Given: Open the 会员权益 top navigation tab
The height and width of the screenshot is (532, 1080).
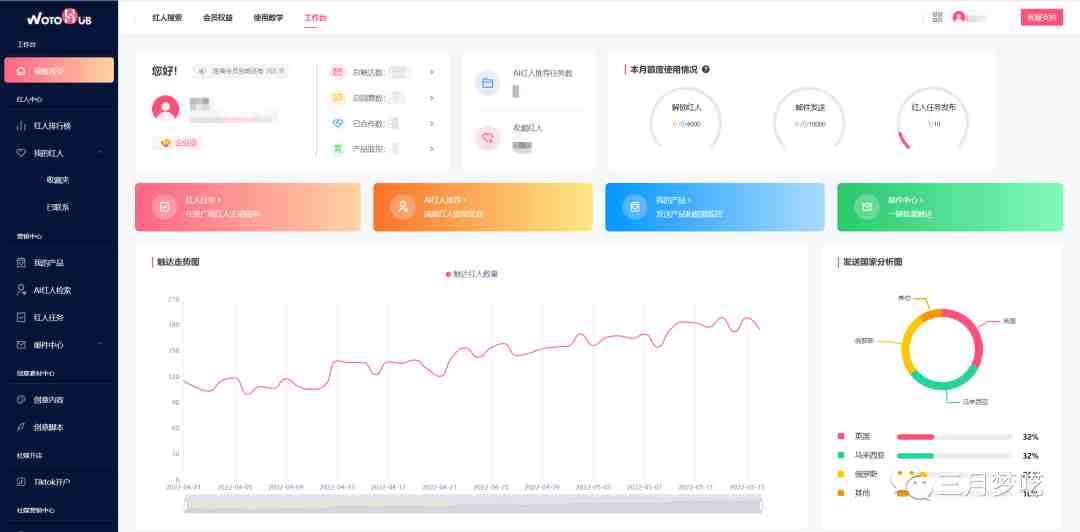Looking at the screenshot, I should pos(218,18).
